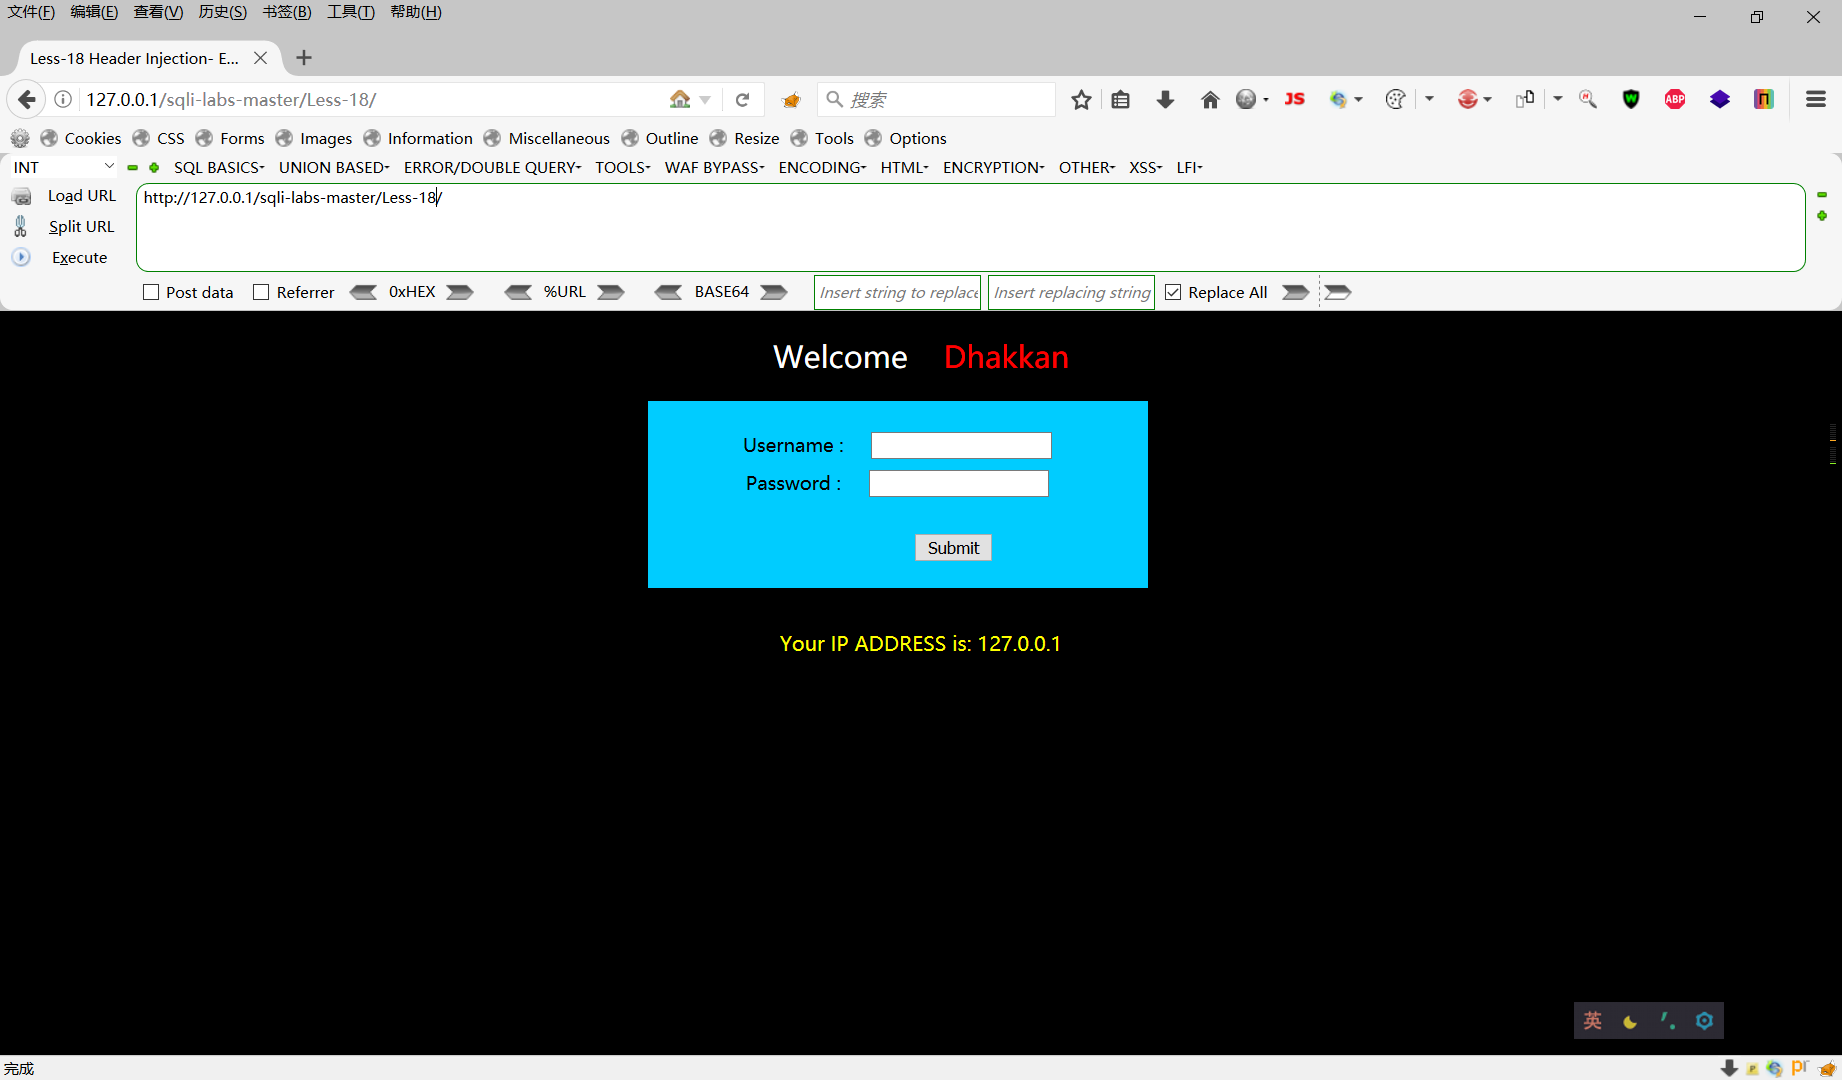Click the Wappalyzer shield icon
Image resolution: width=1842 pixels, height=1080 pixels.
point(1631,99)
